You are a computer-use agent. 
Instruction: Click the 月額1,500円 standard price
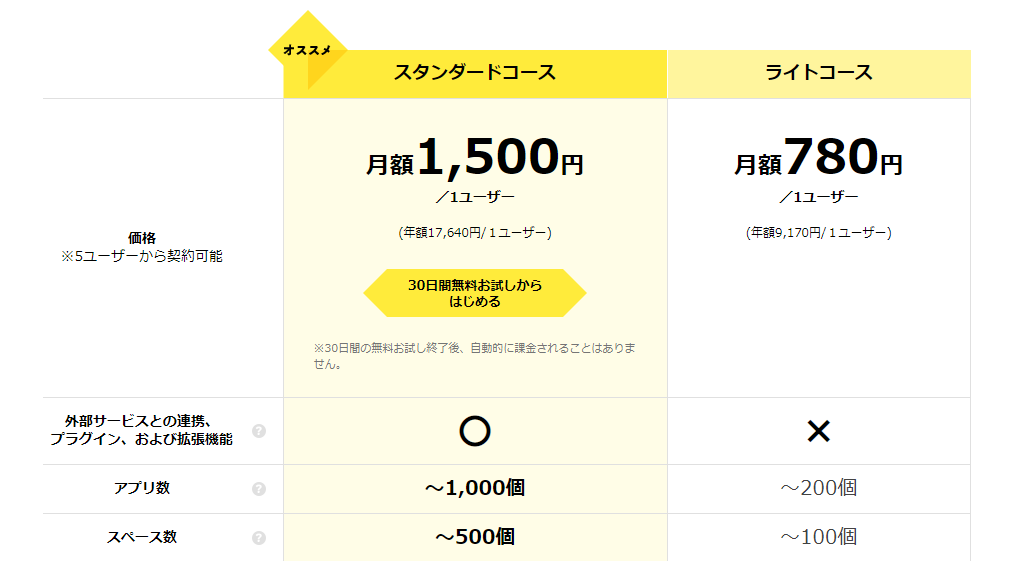click(x=475, y=158)
